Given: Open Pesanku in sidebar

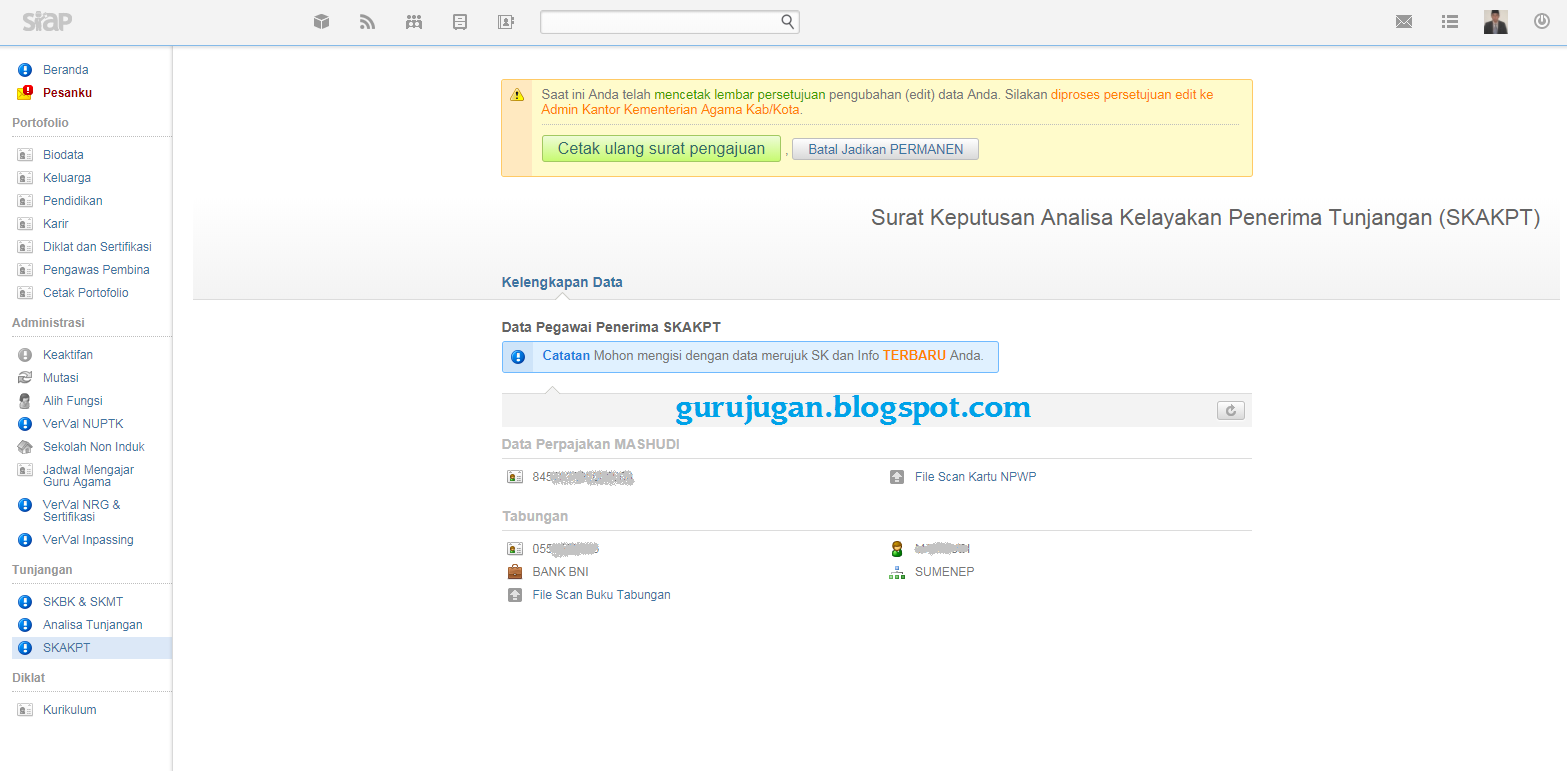Looking at the screenshot, I should [67, 93].
